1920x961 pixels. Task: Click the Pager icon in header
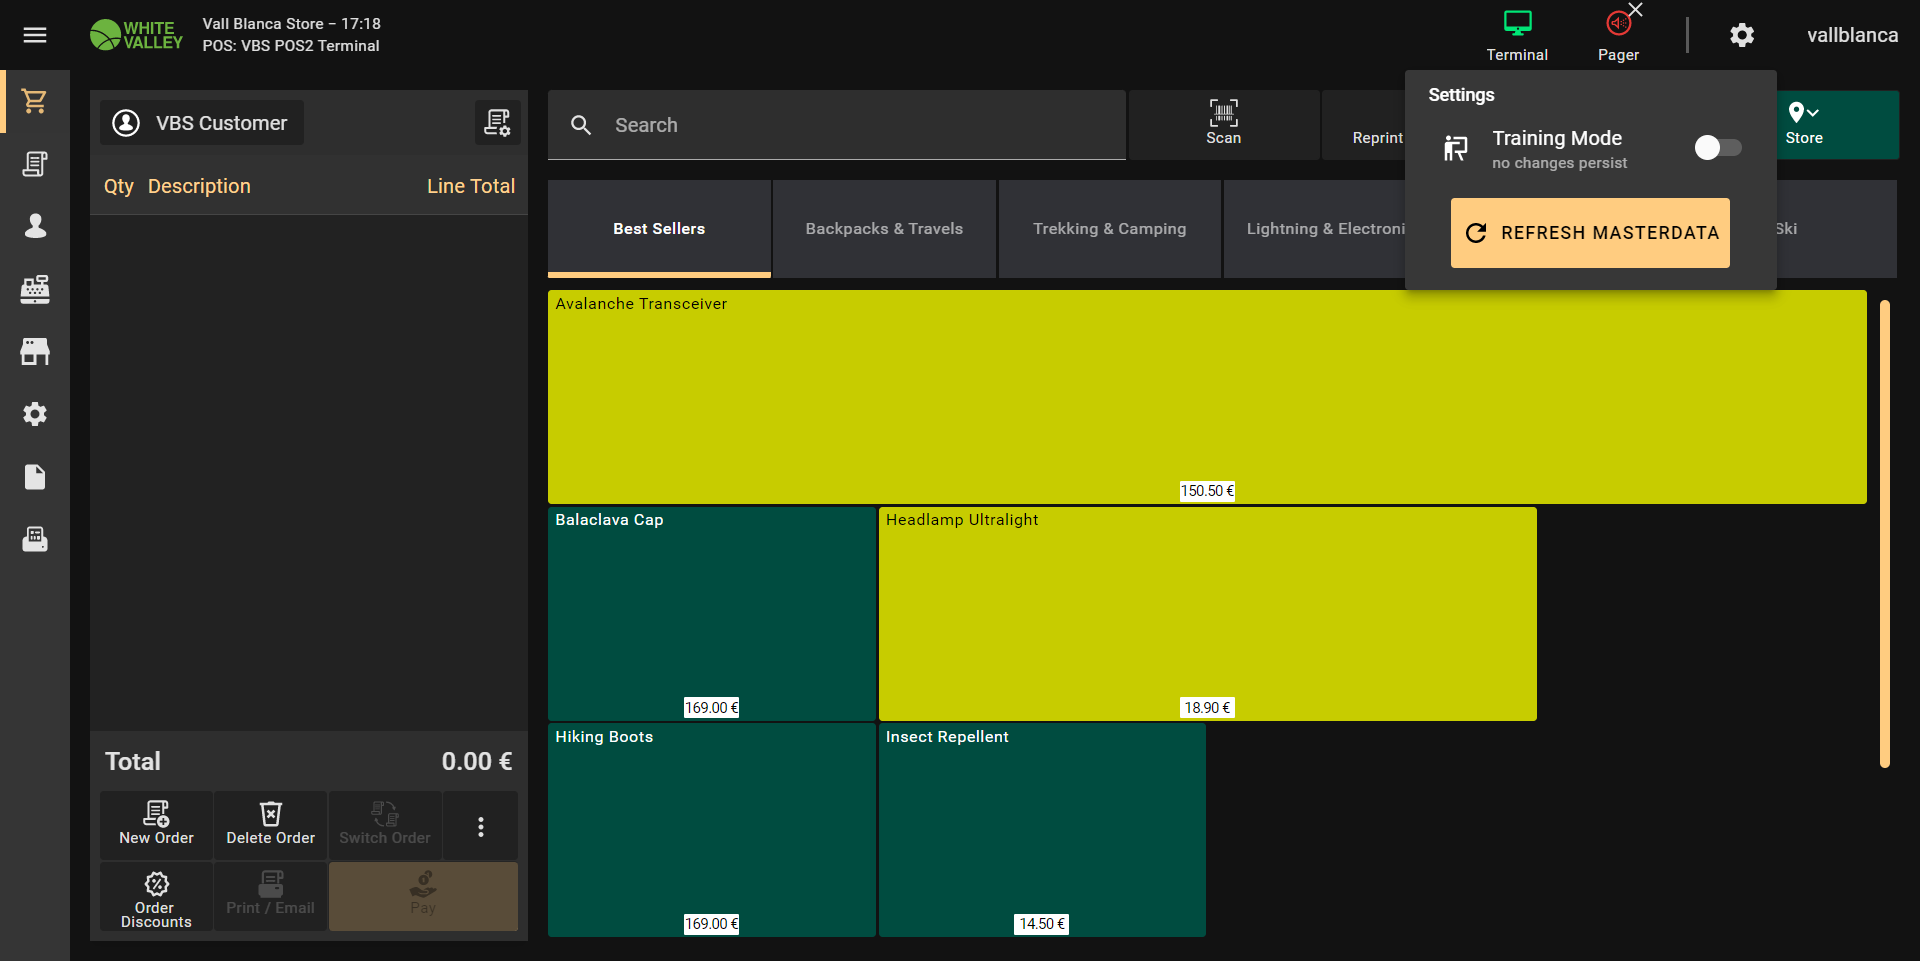[1617, 35]
